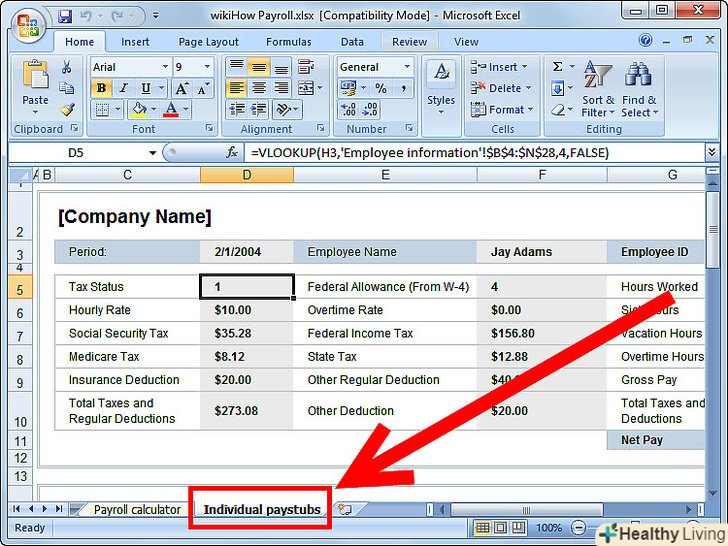Apply Comma Style number format

pyautogui.click(x=403, y=88)
